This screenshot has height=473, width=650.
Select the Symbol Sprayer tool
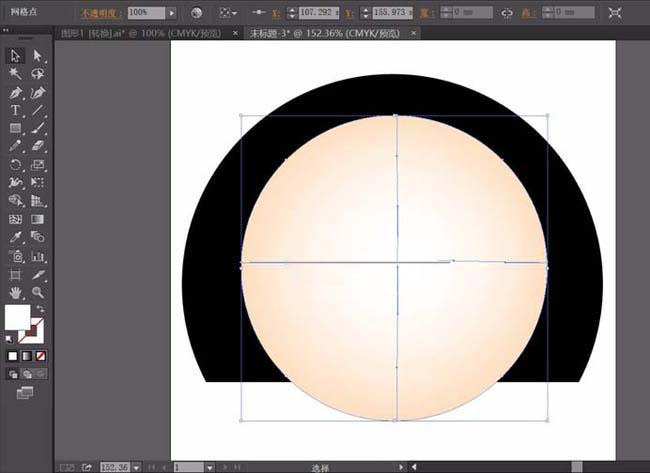tap(15, 256)
